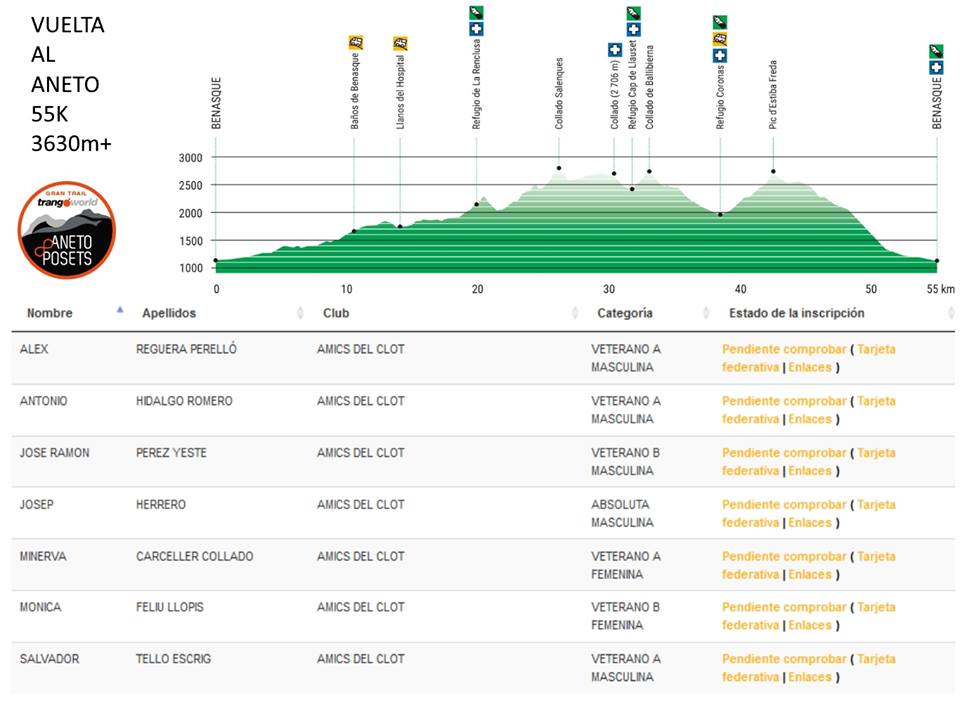Open Pendiente comprobar link for Alex
Screen dimensions: 960x702
783,349
